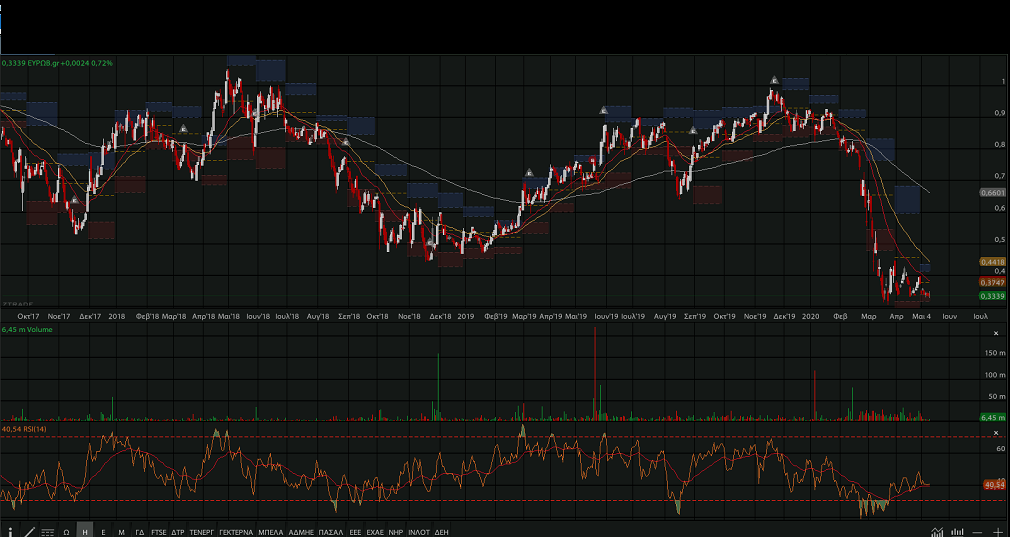
Task: Toggle the Ω timeframe button
Action: [x=66, y=532]
